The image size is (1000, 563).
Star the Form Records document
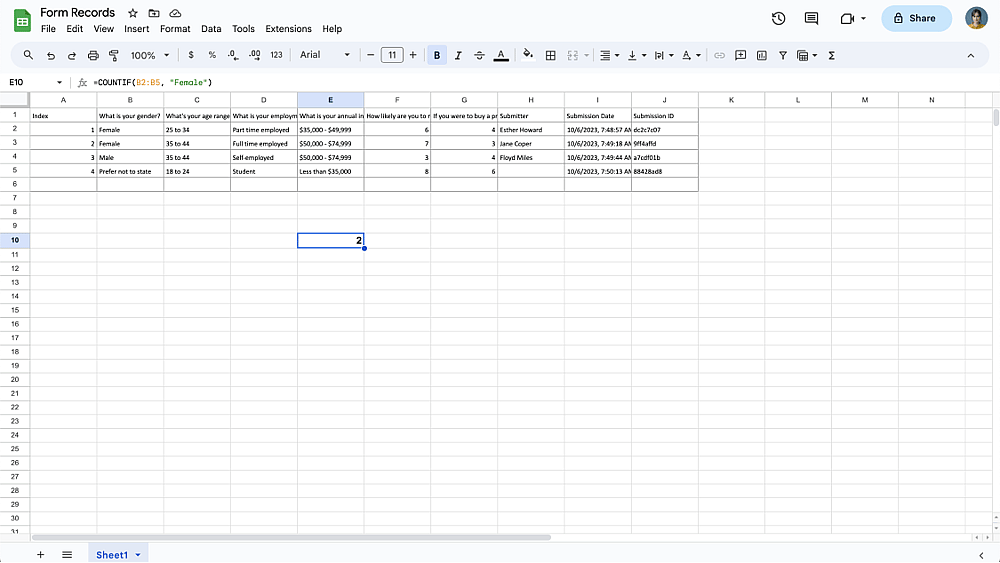[x=133, y=13]
